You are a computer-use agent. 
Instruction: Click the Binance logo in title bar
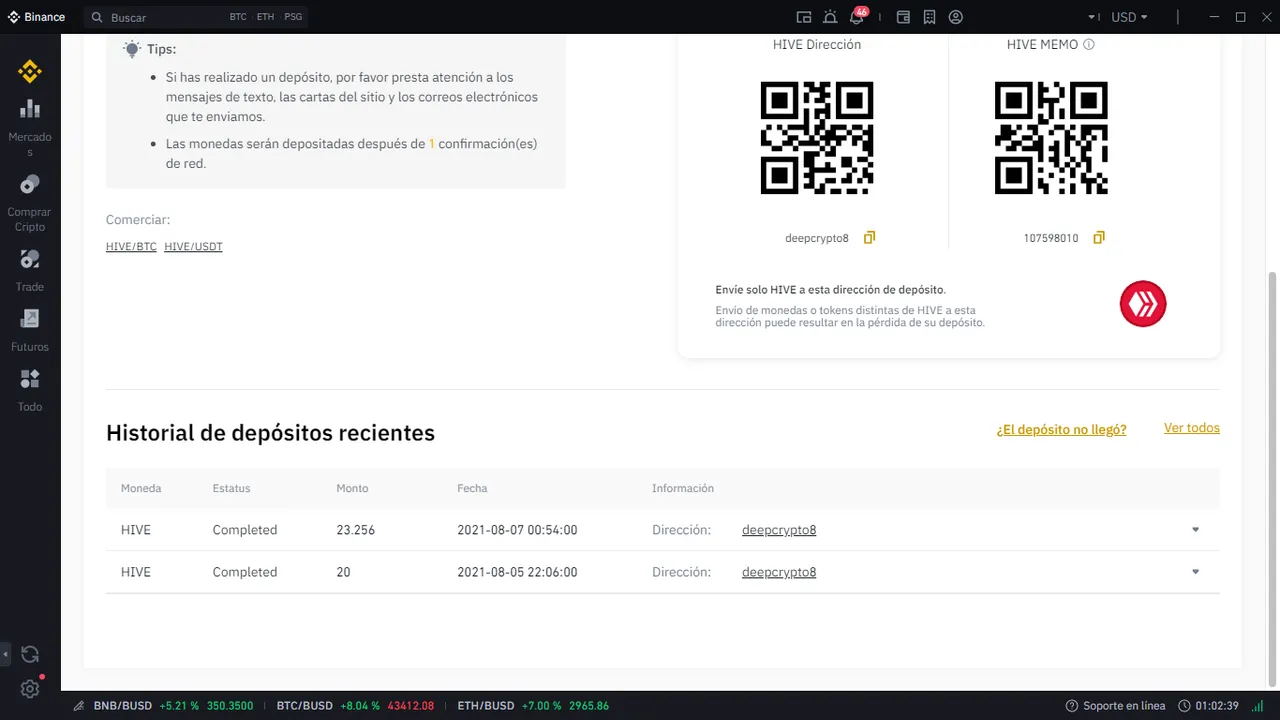tap(36, 17)
